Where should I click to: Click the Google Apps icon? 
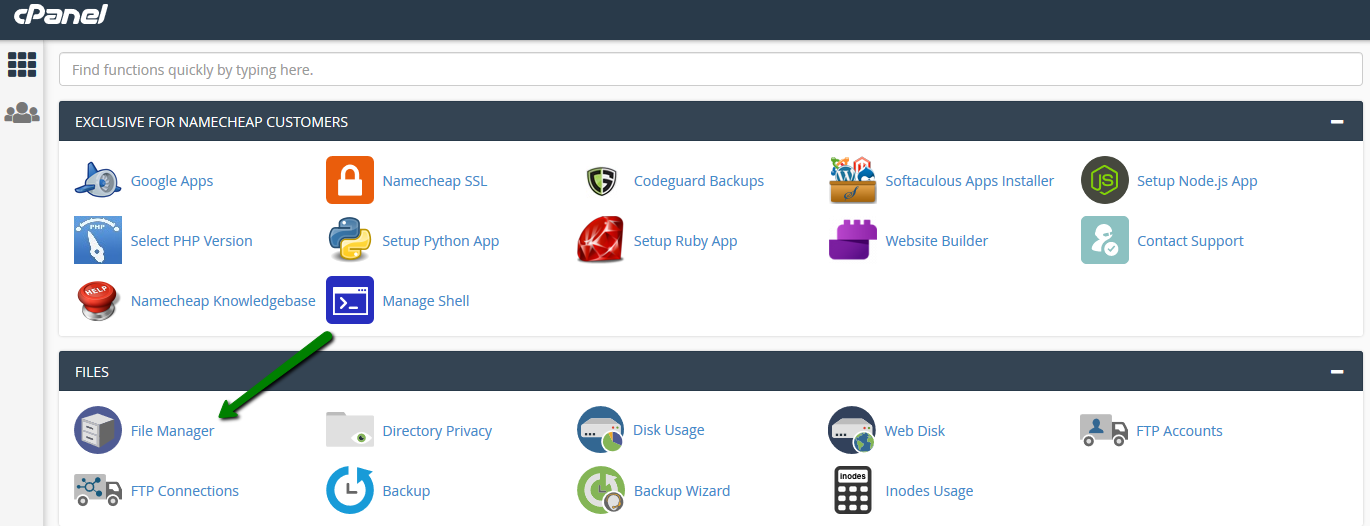point(98,181)
